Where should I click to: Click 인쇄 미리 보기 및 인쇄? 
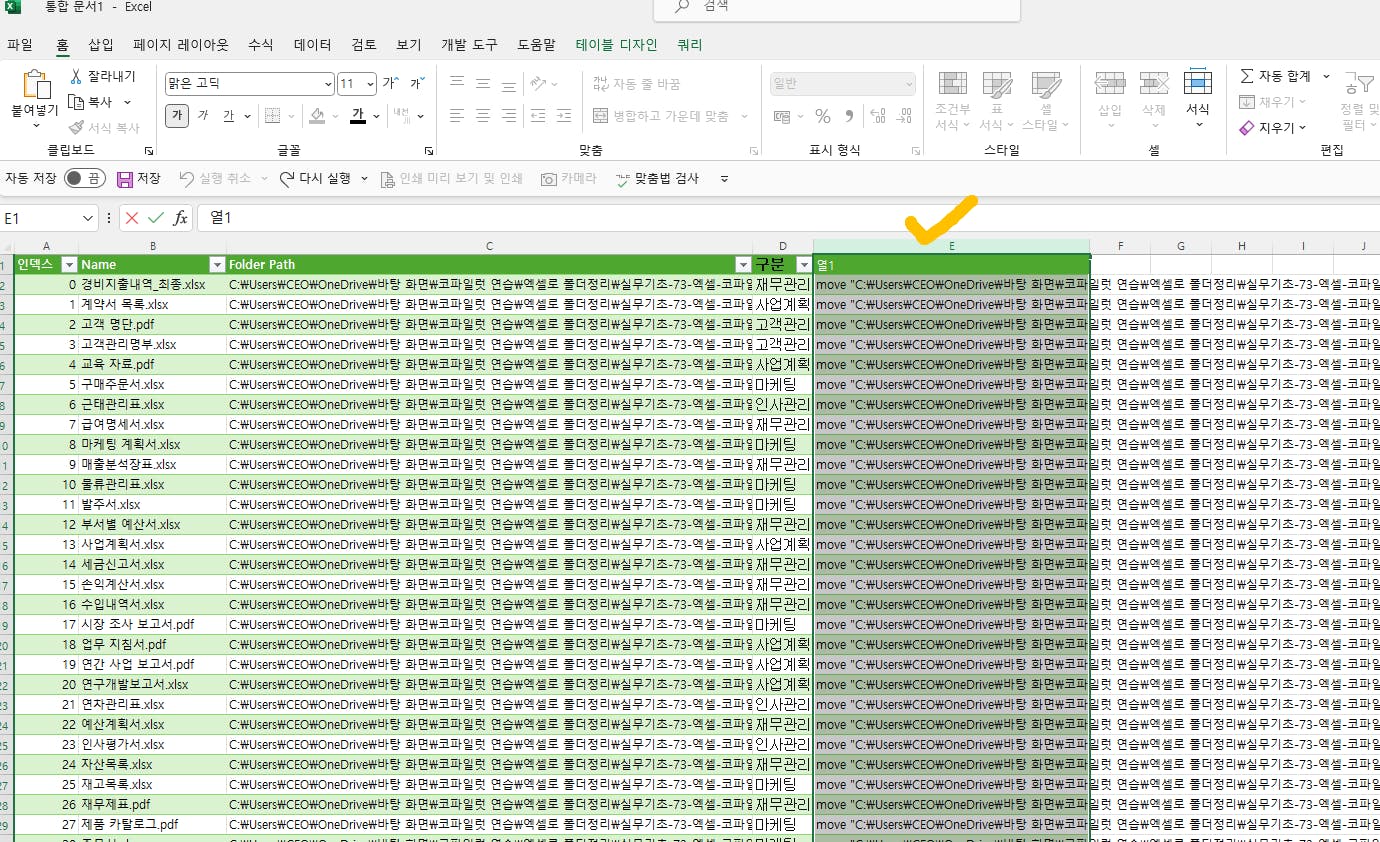point(452,179)
